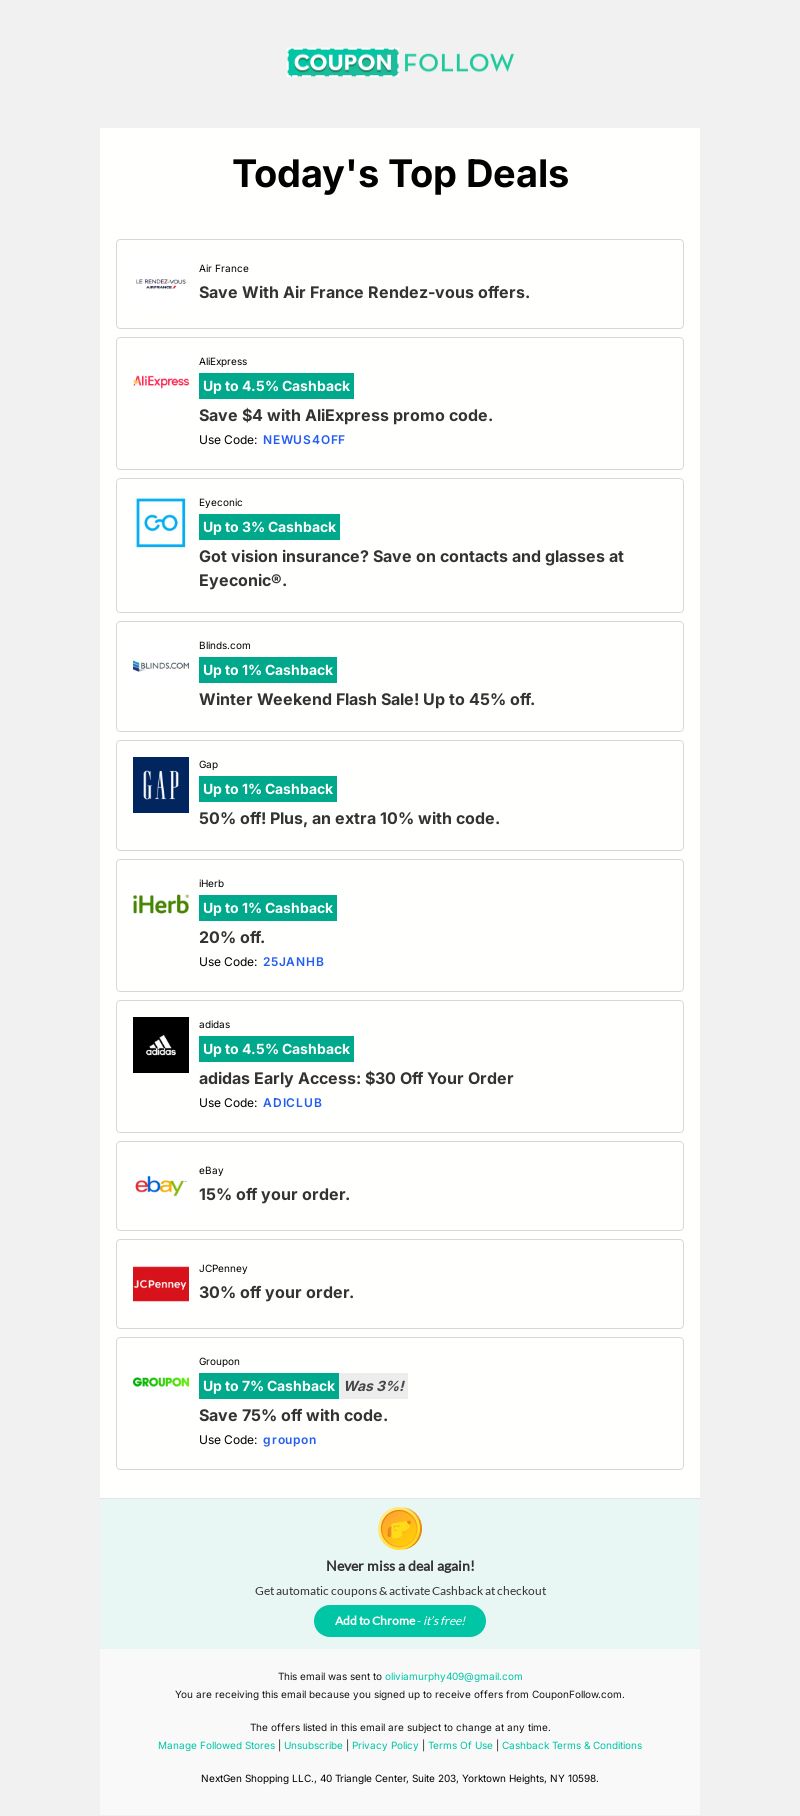Image resolution: width=800 pixels, height=1816 pixels.
Task: Click the eBay logo
Action: [x=161, y=1186]
